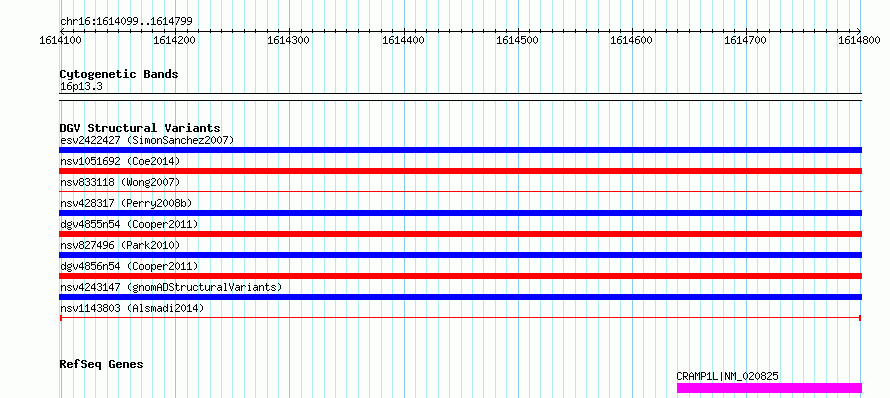
Task: Click the blue bar under esv2422427
Action: tap(460, 150)
